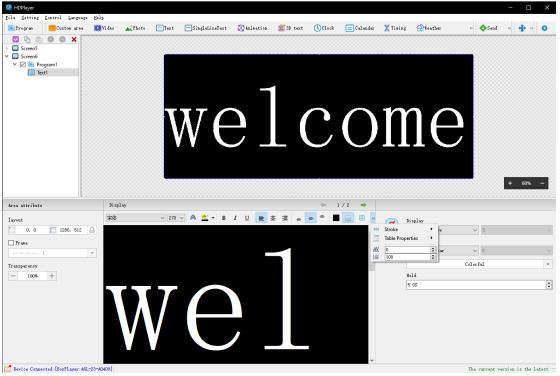Toggle bold formatting
Image resolution: width=560 pixels, height=376 pixels.
224,218
